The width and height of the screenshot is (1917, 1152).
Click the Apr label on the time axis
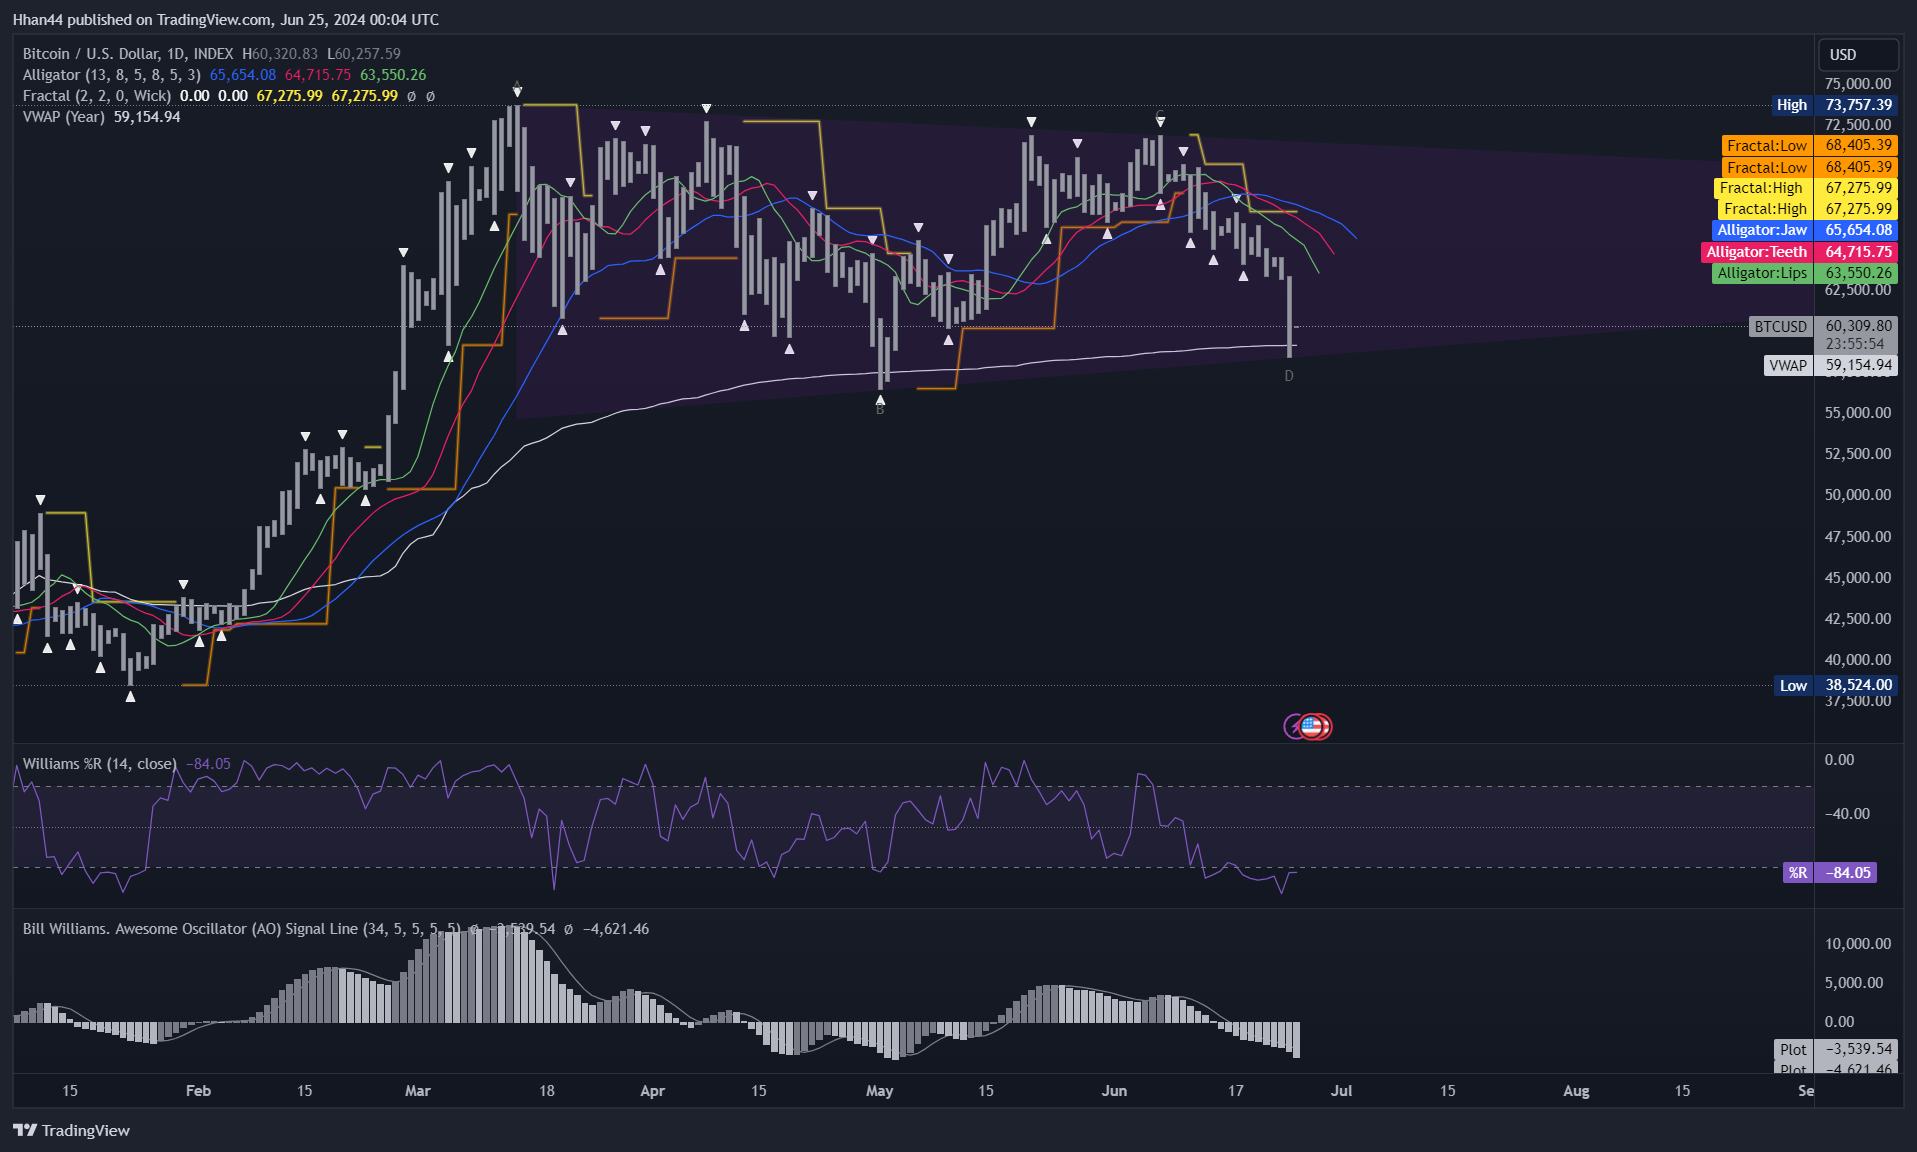[x=652, y=1091]
